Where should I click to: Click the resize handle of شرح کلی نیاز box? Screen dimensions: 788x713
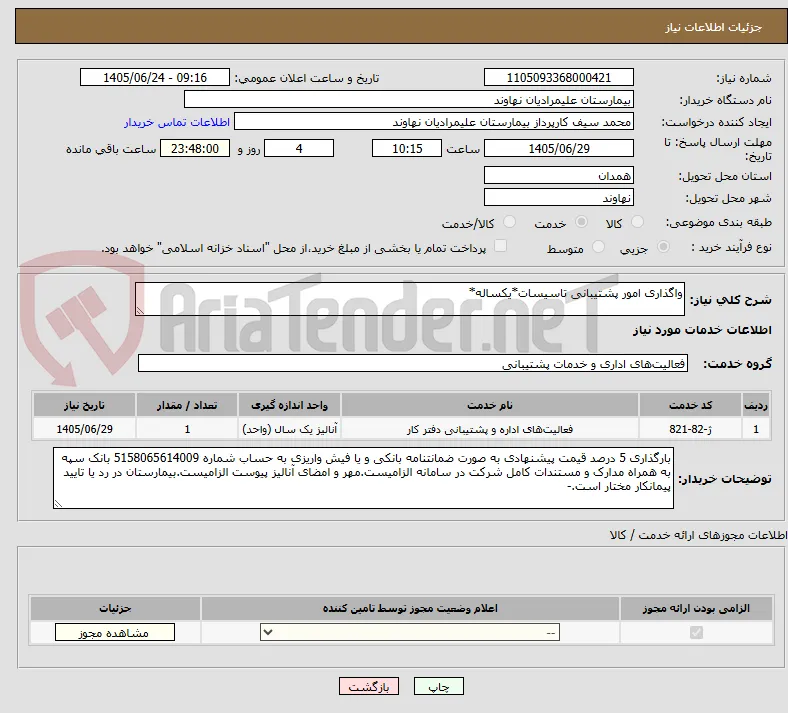point(140,311)
